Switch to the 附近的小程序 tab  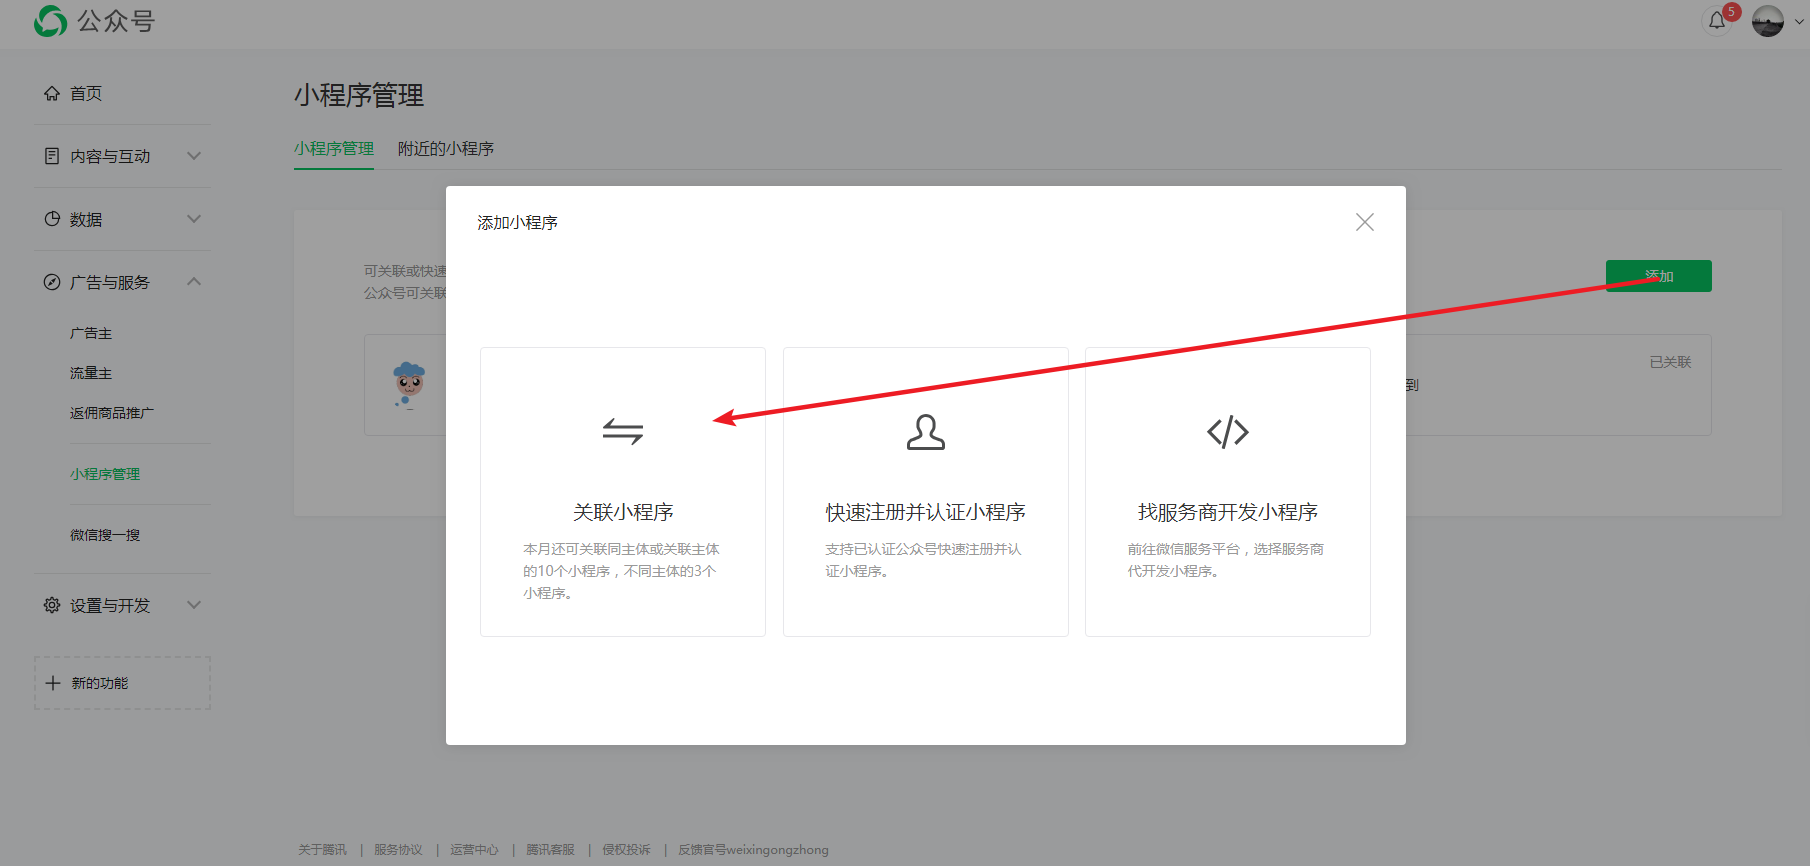[x=445, y=149]
